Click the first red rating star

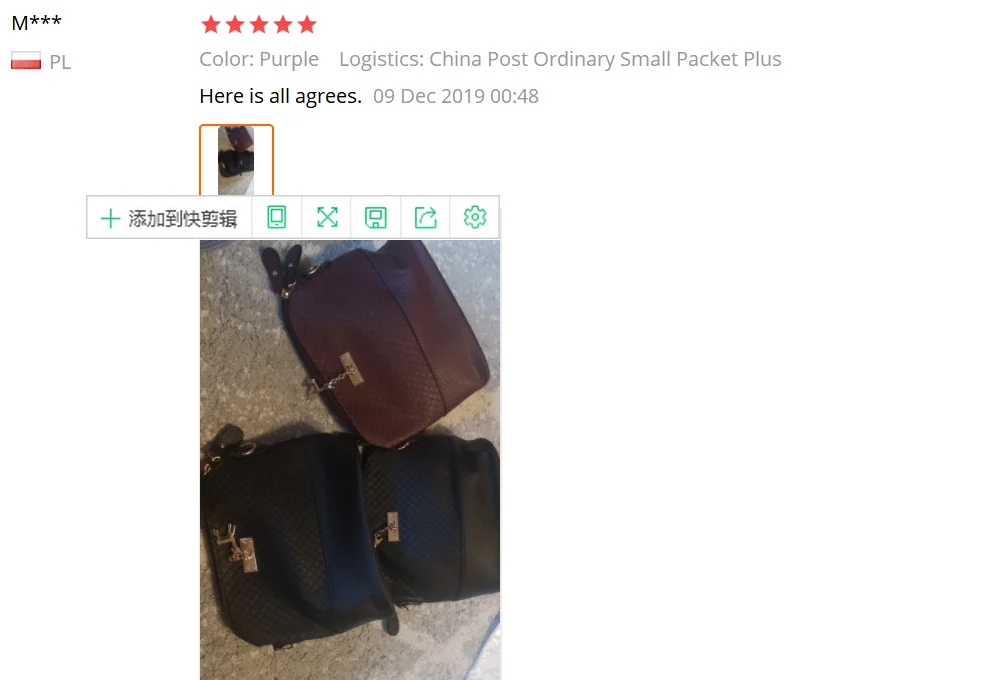coord(210,25)
